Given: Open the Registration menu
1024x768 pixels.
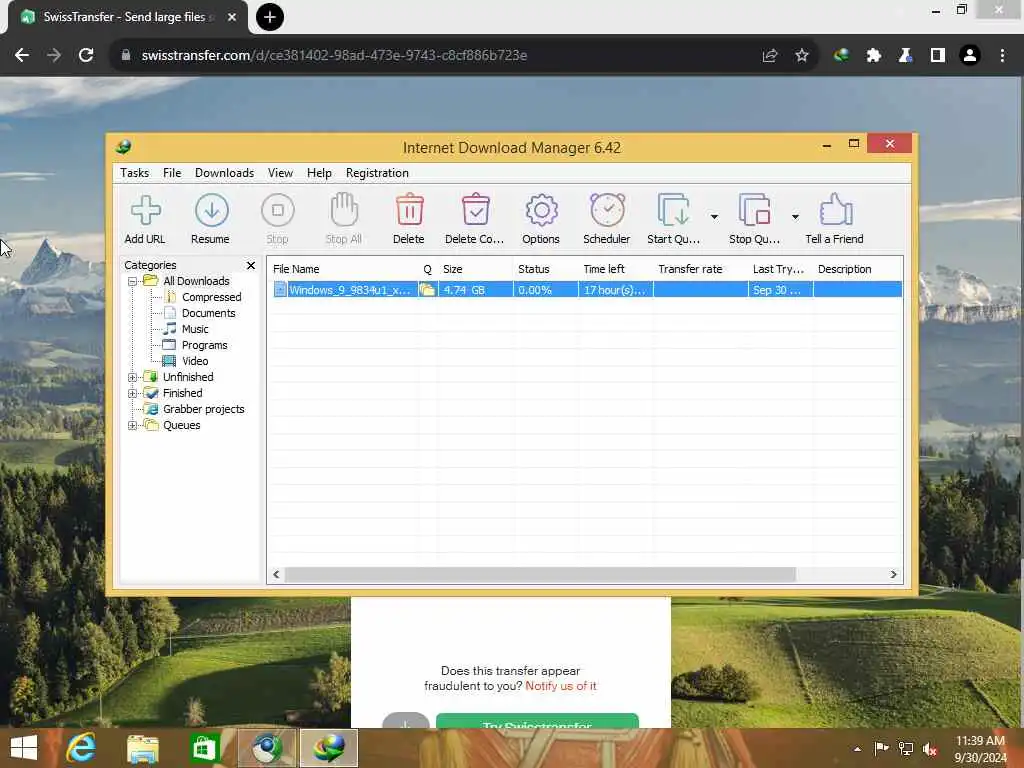Looking at the screenshot, I should [377, 172].
